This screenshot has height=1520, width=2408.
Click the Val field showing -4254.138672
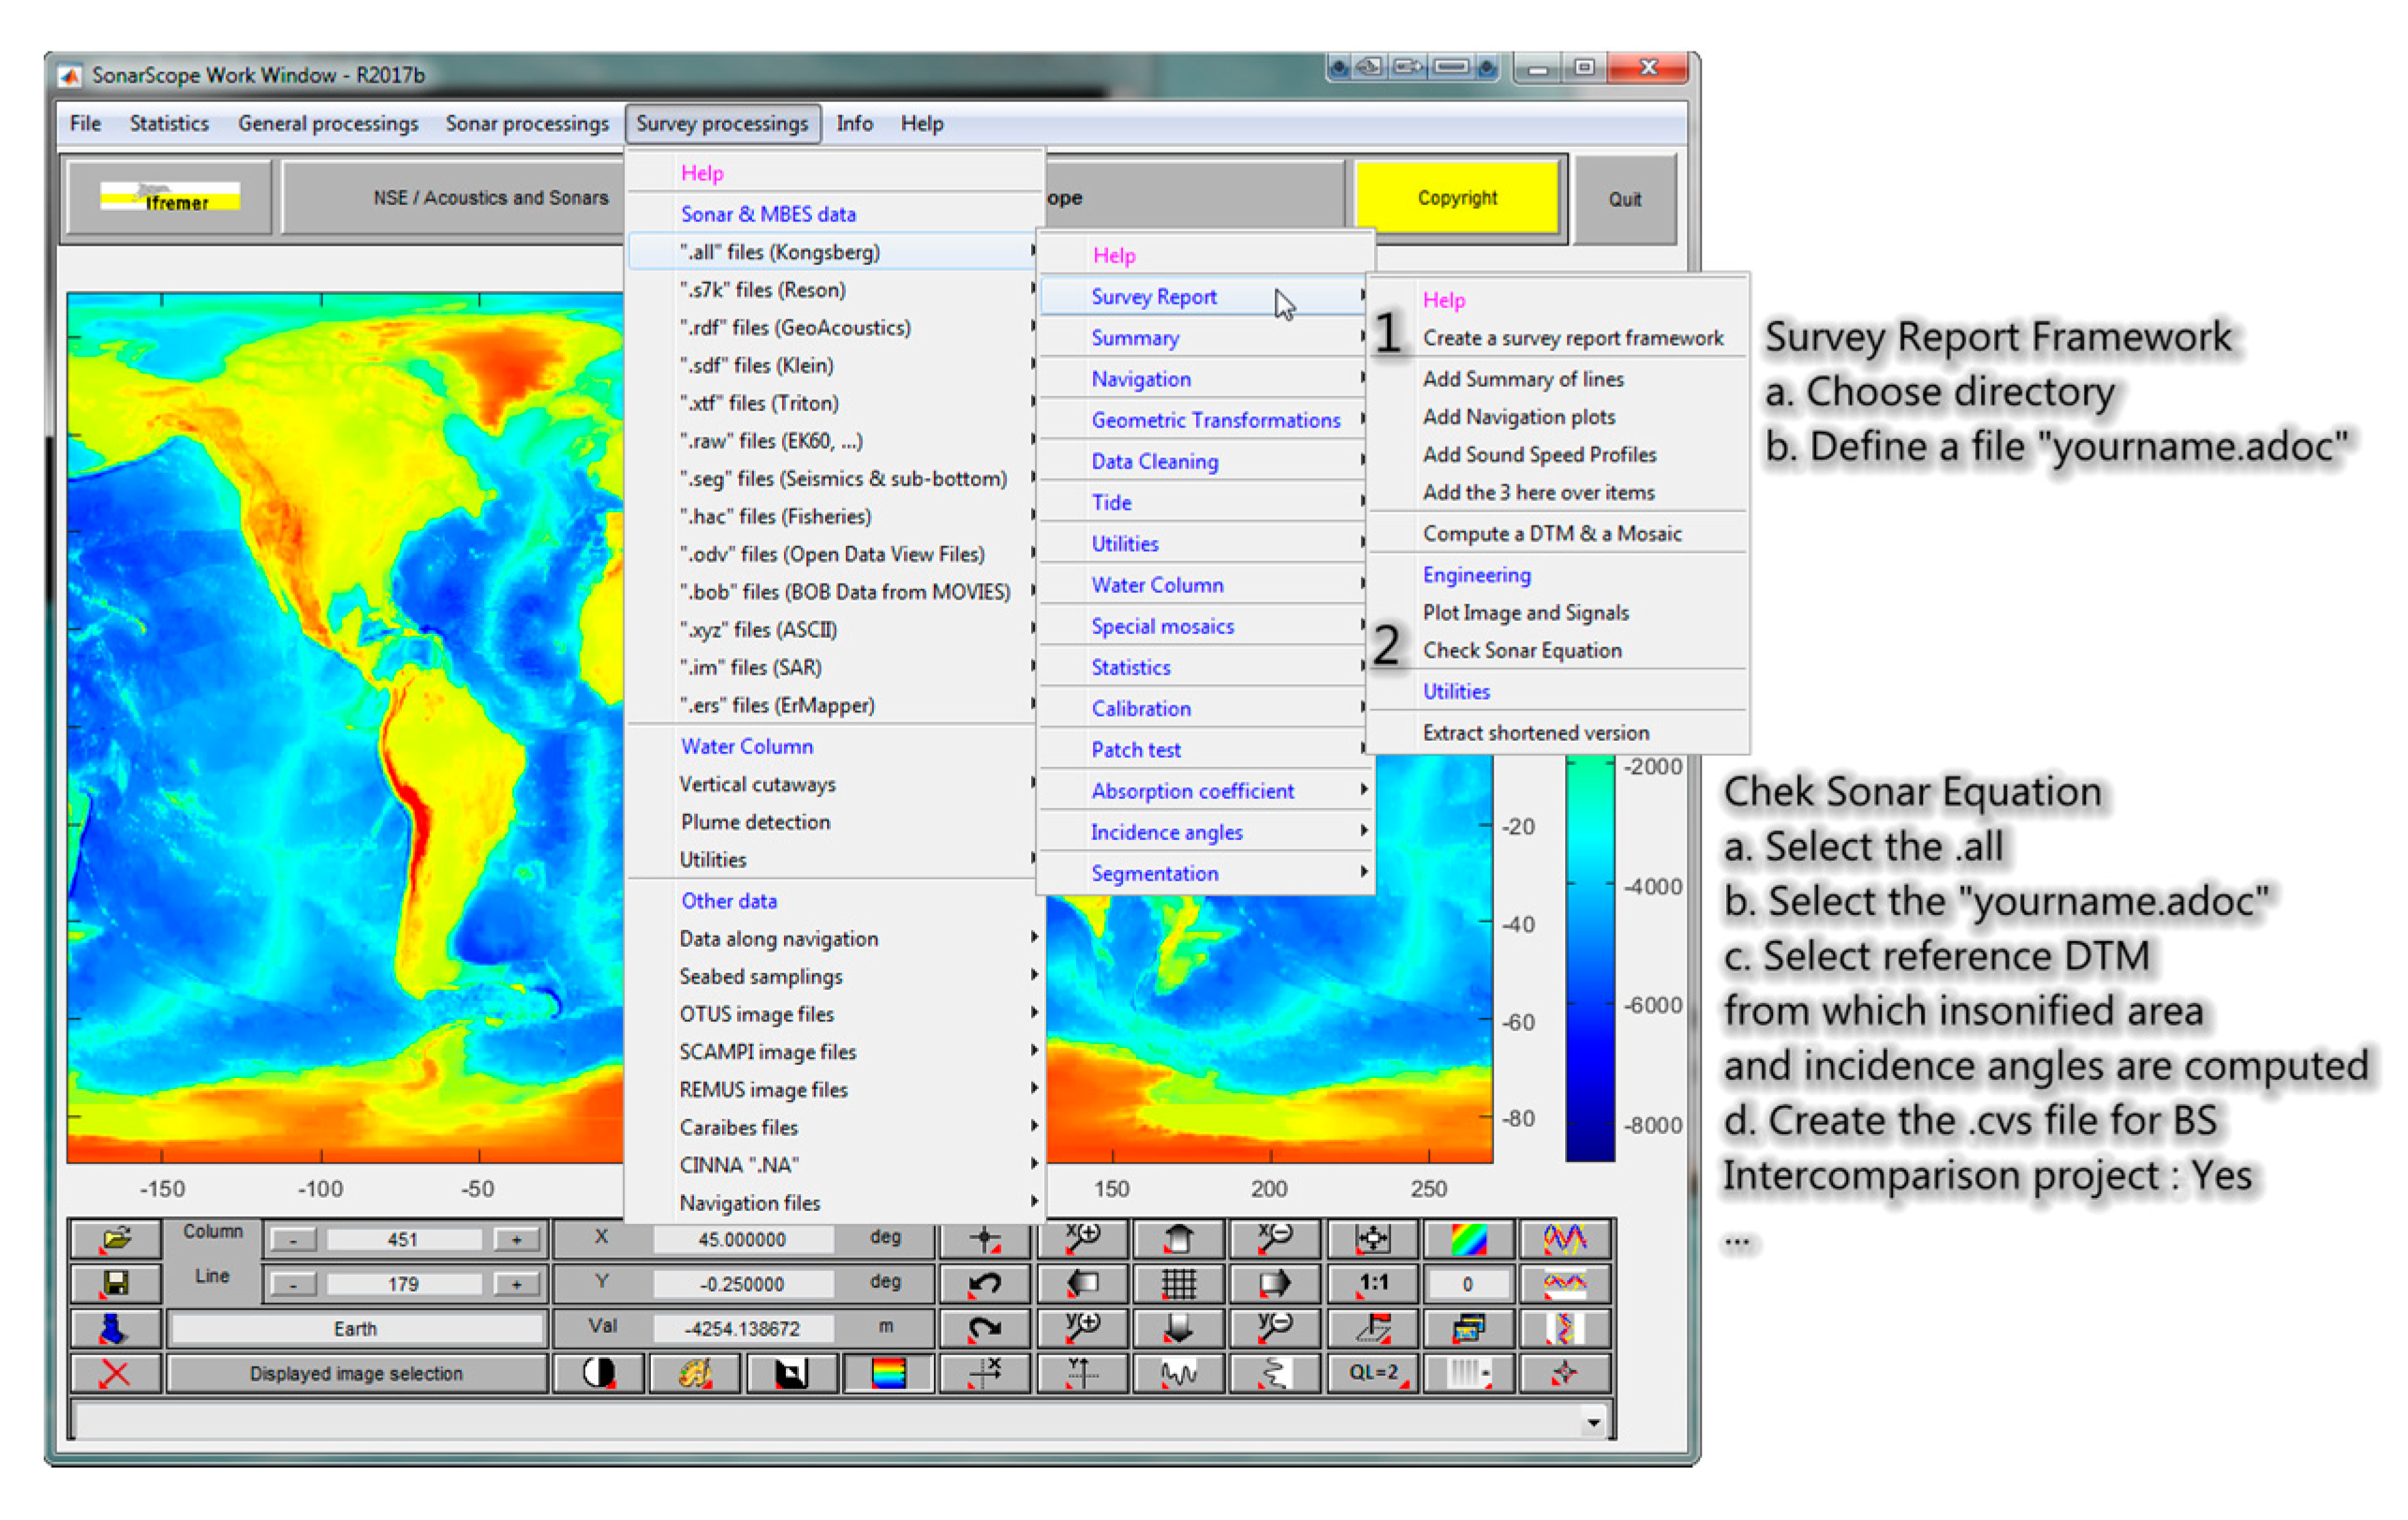tap(743, 1329)
